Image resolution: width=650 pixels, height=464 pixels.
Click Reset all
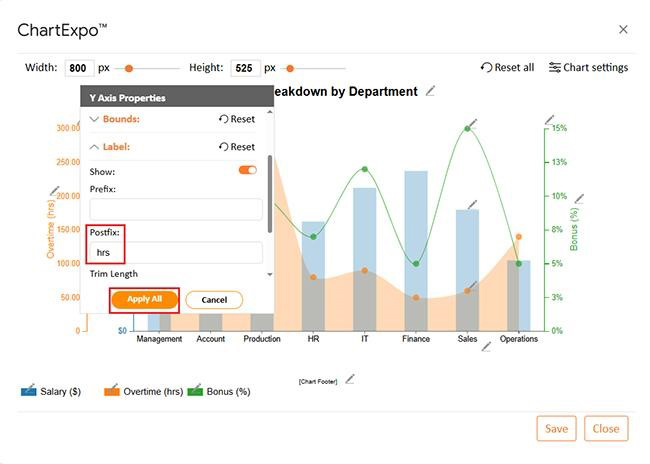[507, 68]
